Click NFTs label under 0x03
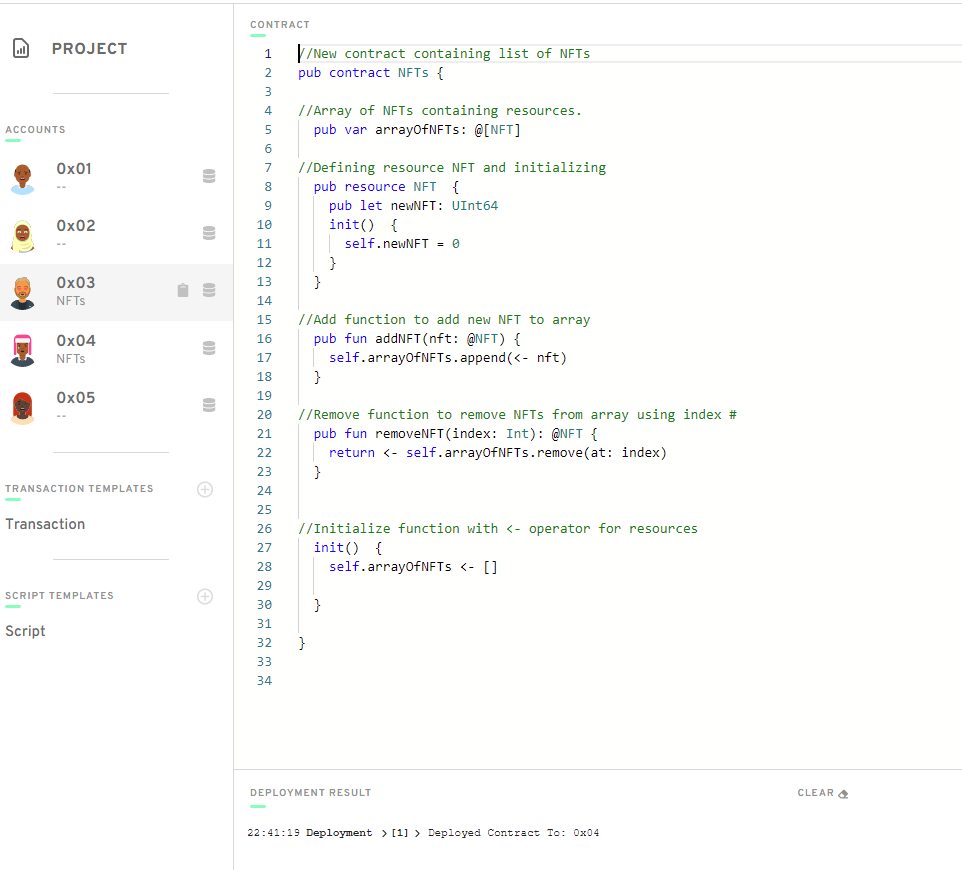The height and width of the screenshot is (870, 962). [x=71, y=301]
